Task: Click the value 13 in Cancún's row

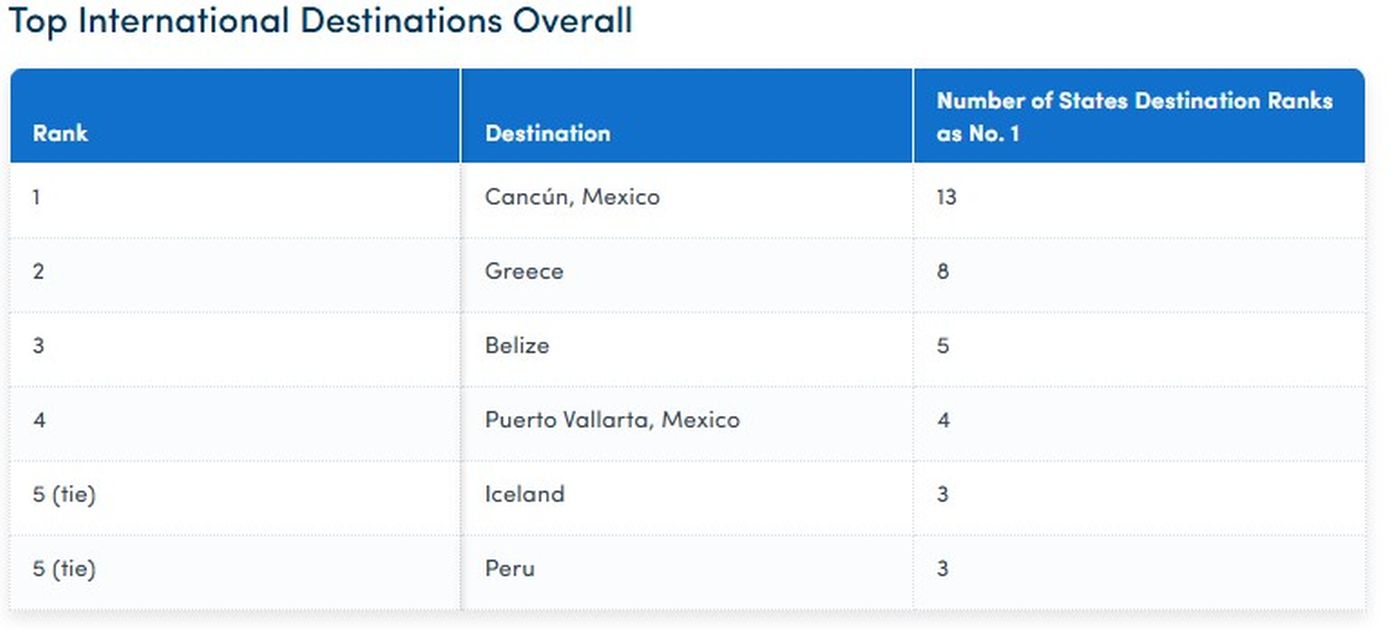Action: (946, 197)
